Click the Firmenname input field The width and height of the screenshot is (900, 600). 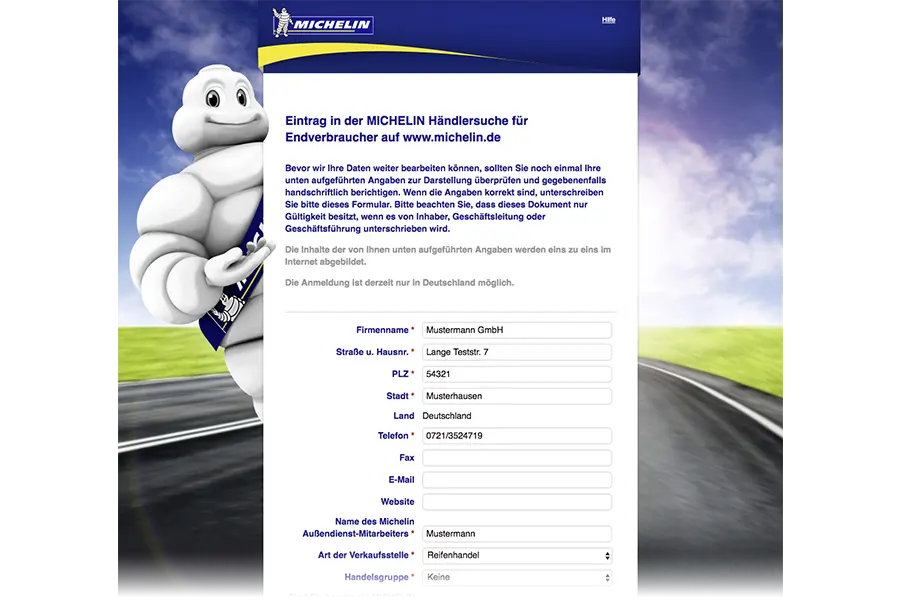tap(517, 330)
